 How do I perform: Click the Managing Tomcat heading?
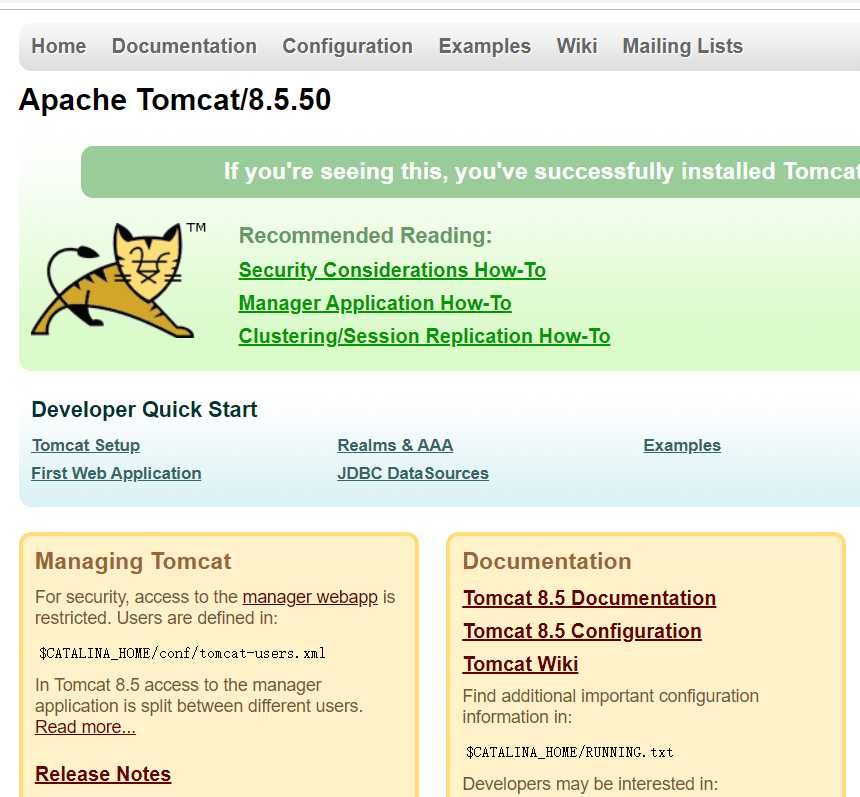[x=133, y=561]
